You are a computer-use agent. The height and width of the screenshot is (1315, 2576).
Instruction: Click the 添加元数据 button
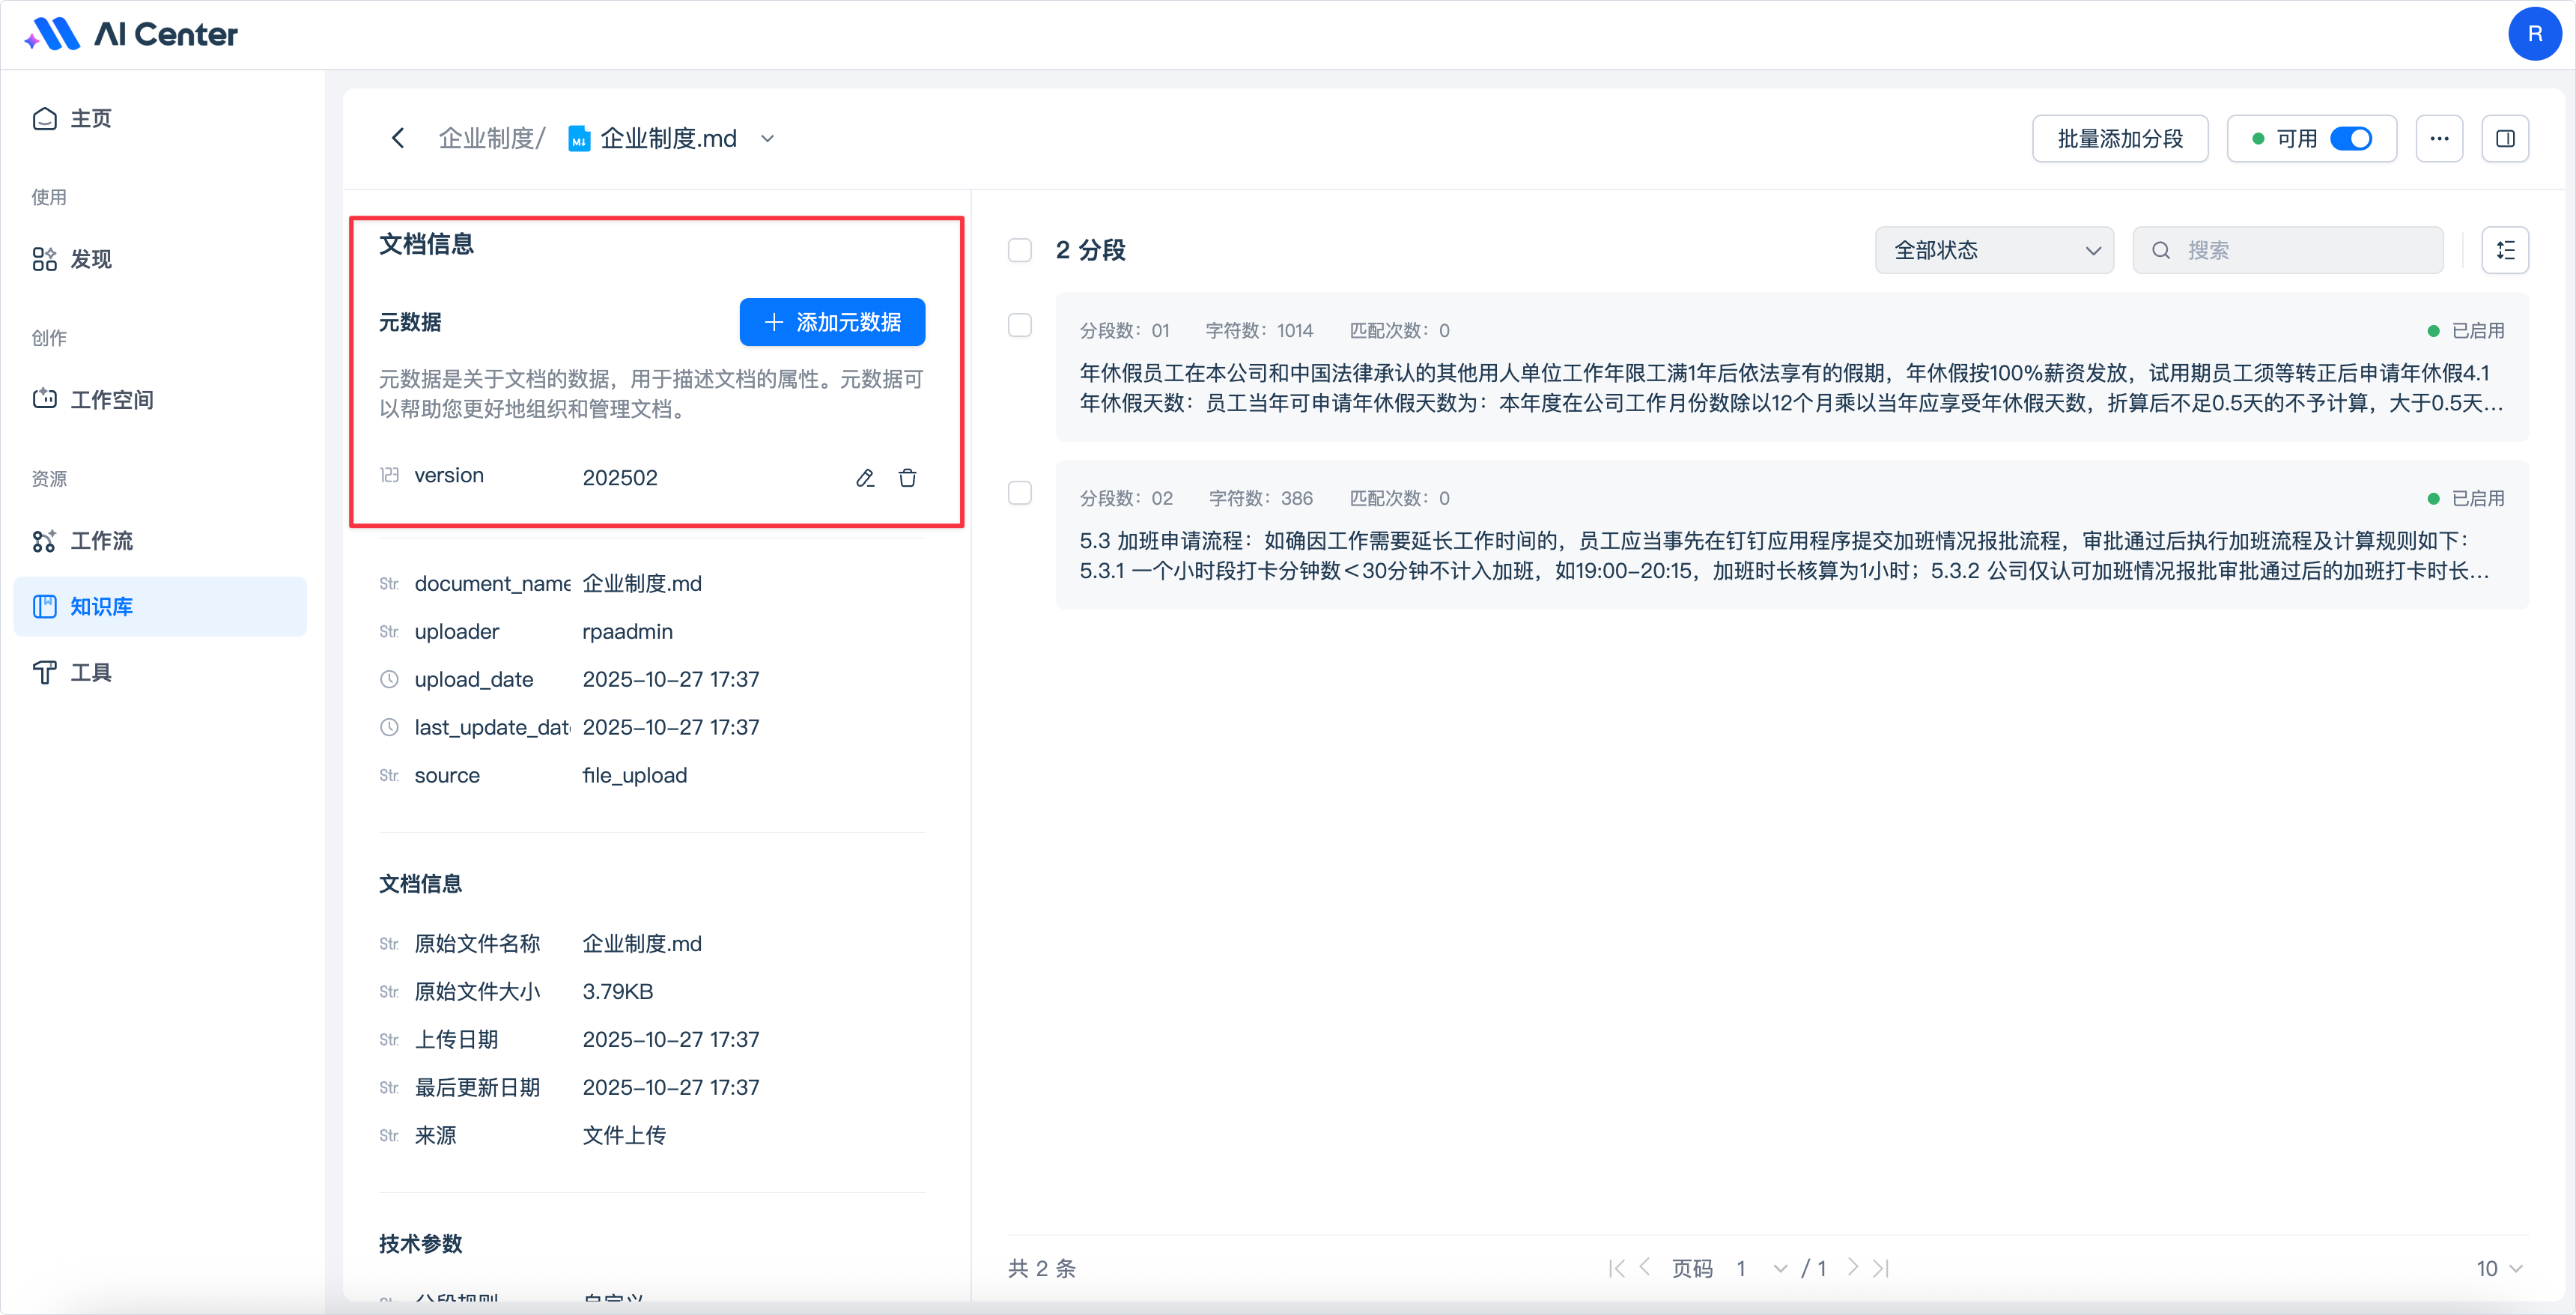(832, 322)
